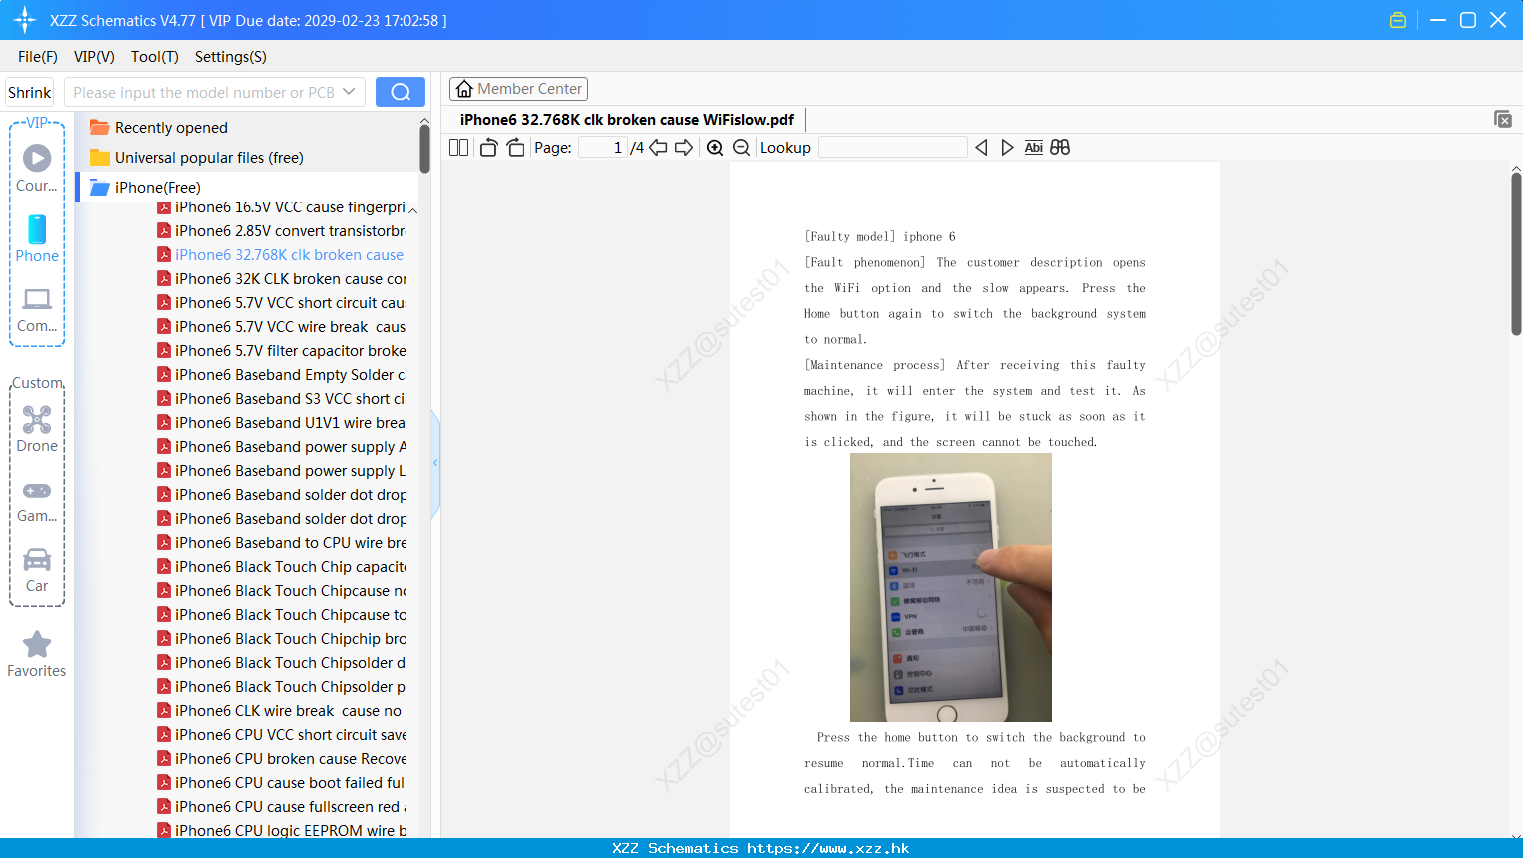Rotate the page clockwise
Image resolution: width=1523 pixels, height=858 pixels.
515,148
